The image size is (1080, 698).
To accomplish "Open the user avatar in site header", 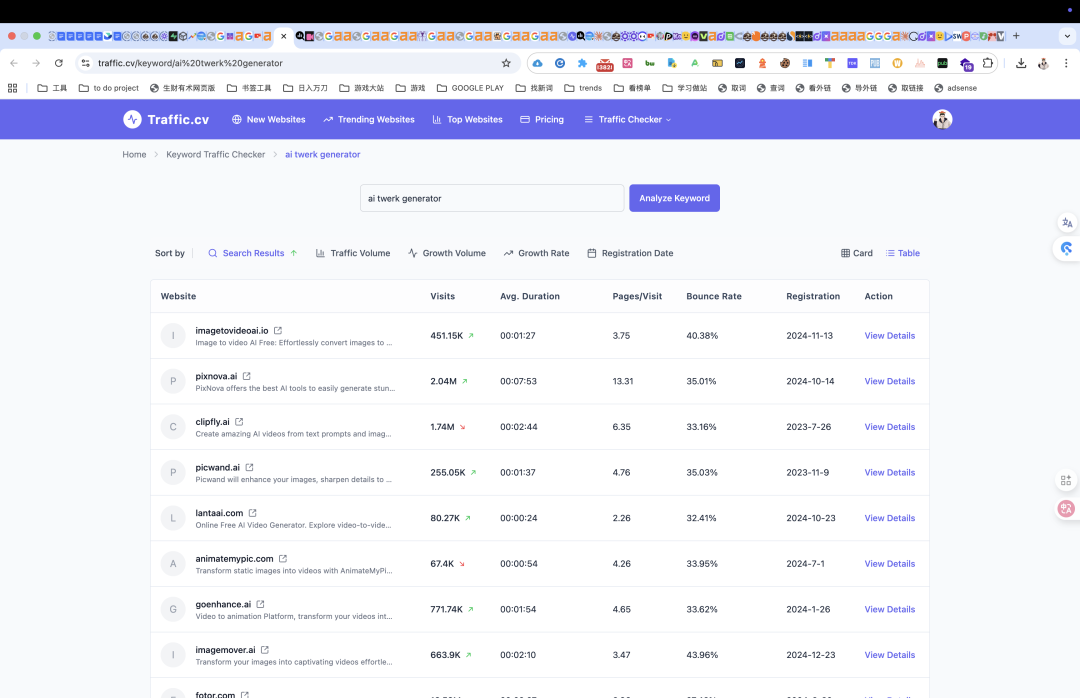I will [x=942, y=119].
